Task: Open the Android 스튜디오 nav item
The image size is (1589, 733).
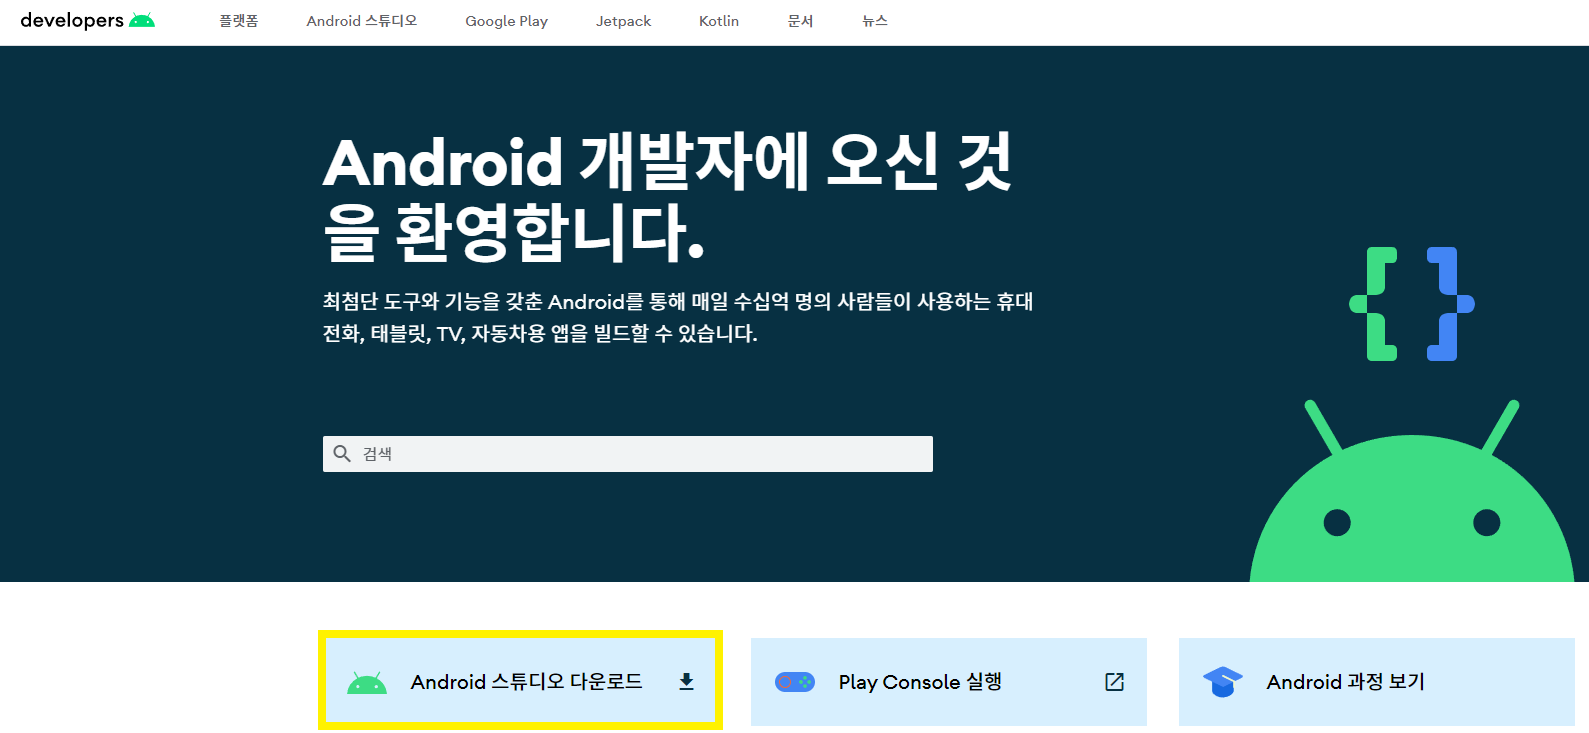Action: pyautogui.click(x=362, y=21)
